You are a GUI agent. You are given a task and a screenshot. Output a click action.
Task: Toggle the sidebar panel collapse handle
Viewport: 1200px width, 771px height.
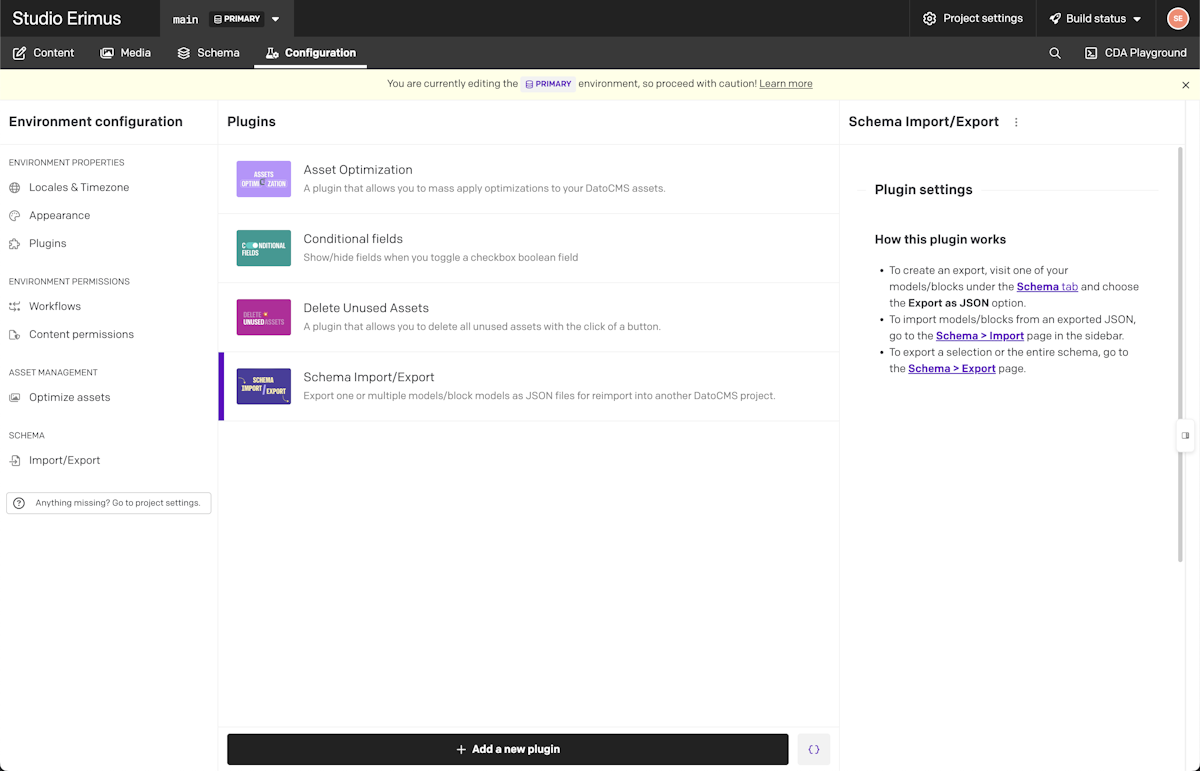(x=1185, y=436)
